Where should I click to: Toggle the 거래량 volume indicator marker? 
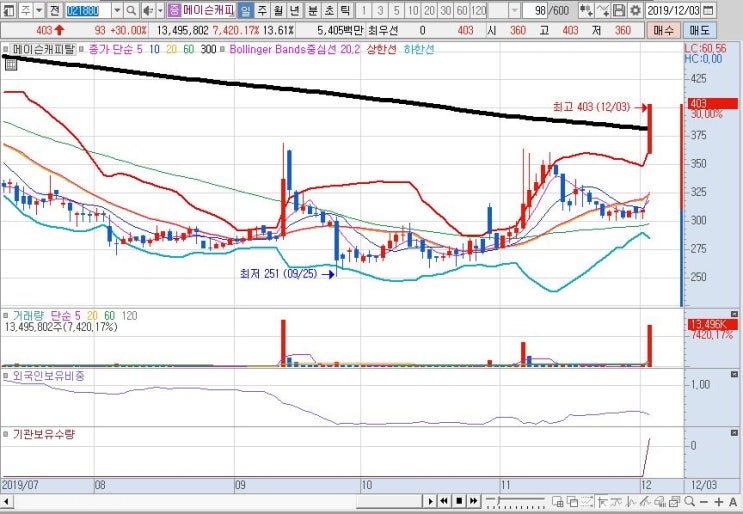5,315
